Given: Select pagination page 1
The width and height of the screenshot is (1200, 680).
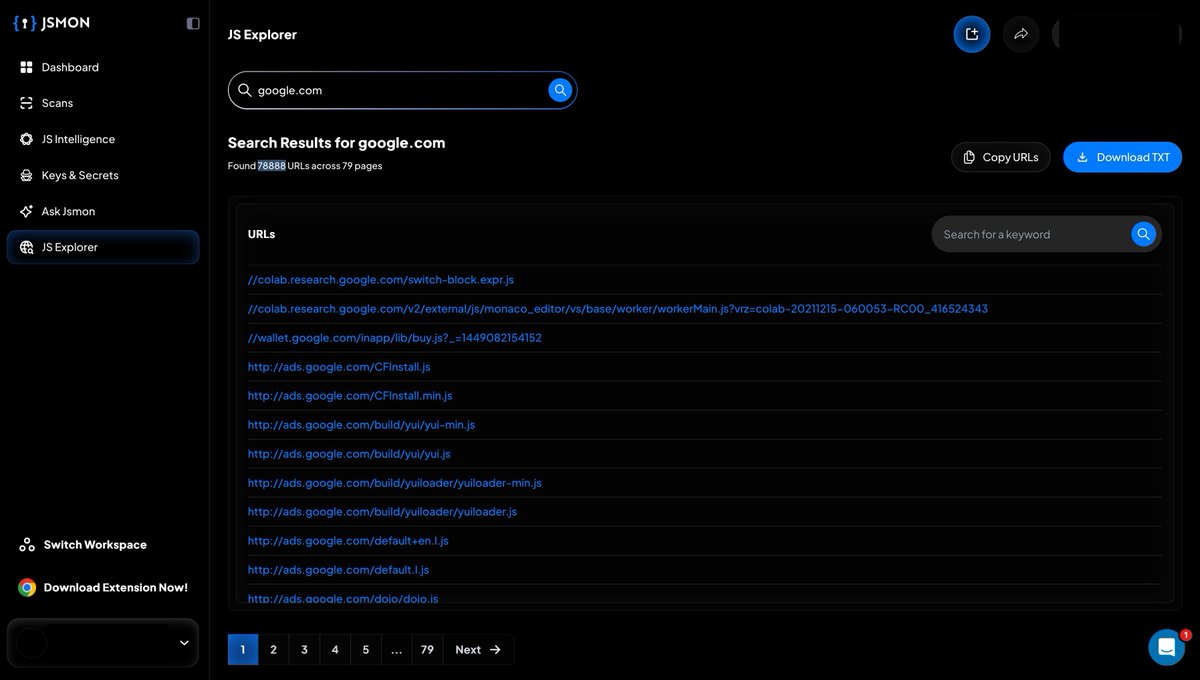Looking at the screenshot, I should point(243,649).
